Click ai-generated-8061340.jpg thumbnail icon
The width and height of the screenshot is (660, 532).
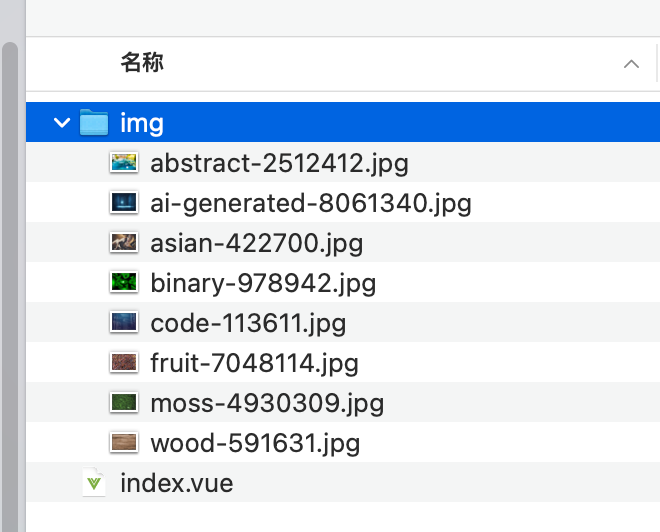coord(124,202)
